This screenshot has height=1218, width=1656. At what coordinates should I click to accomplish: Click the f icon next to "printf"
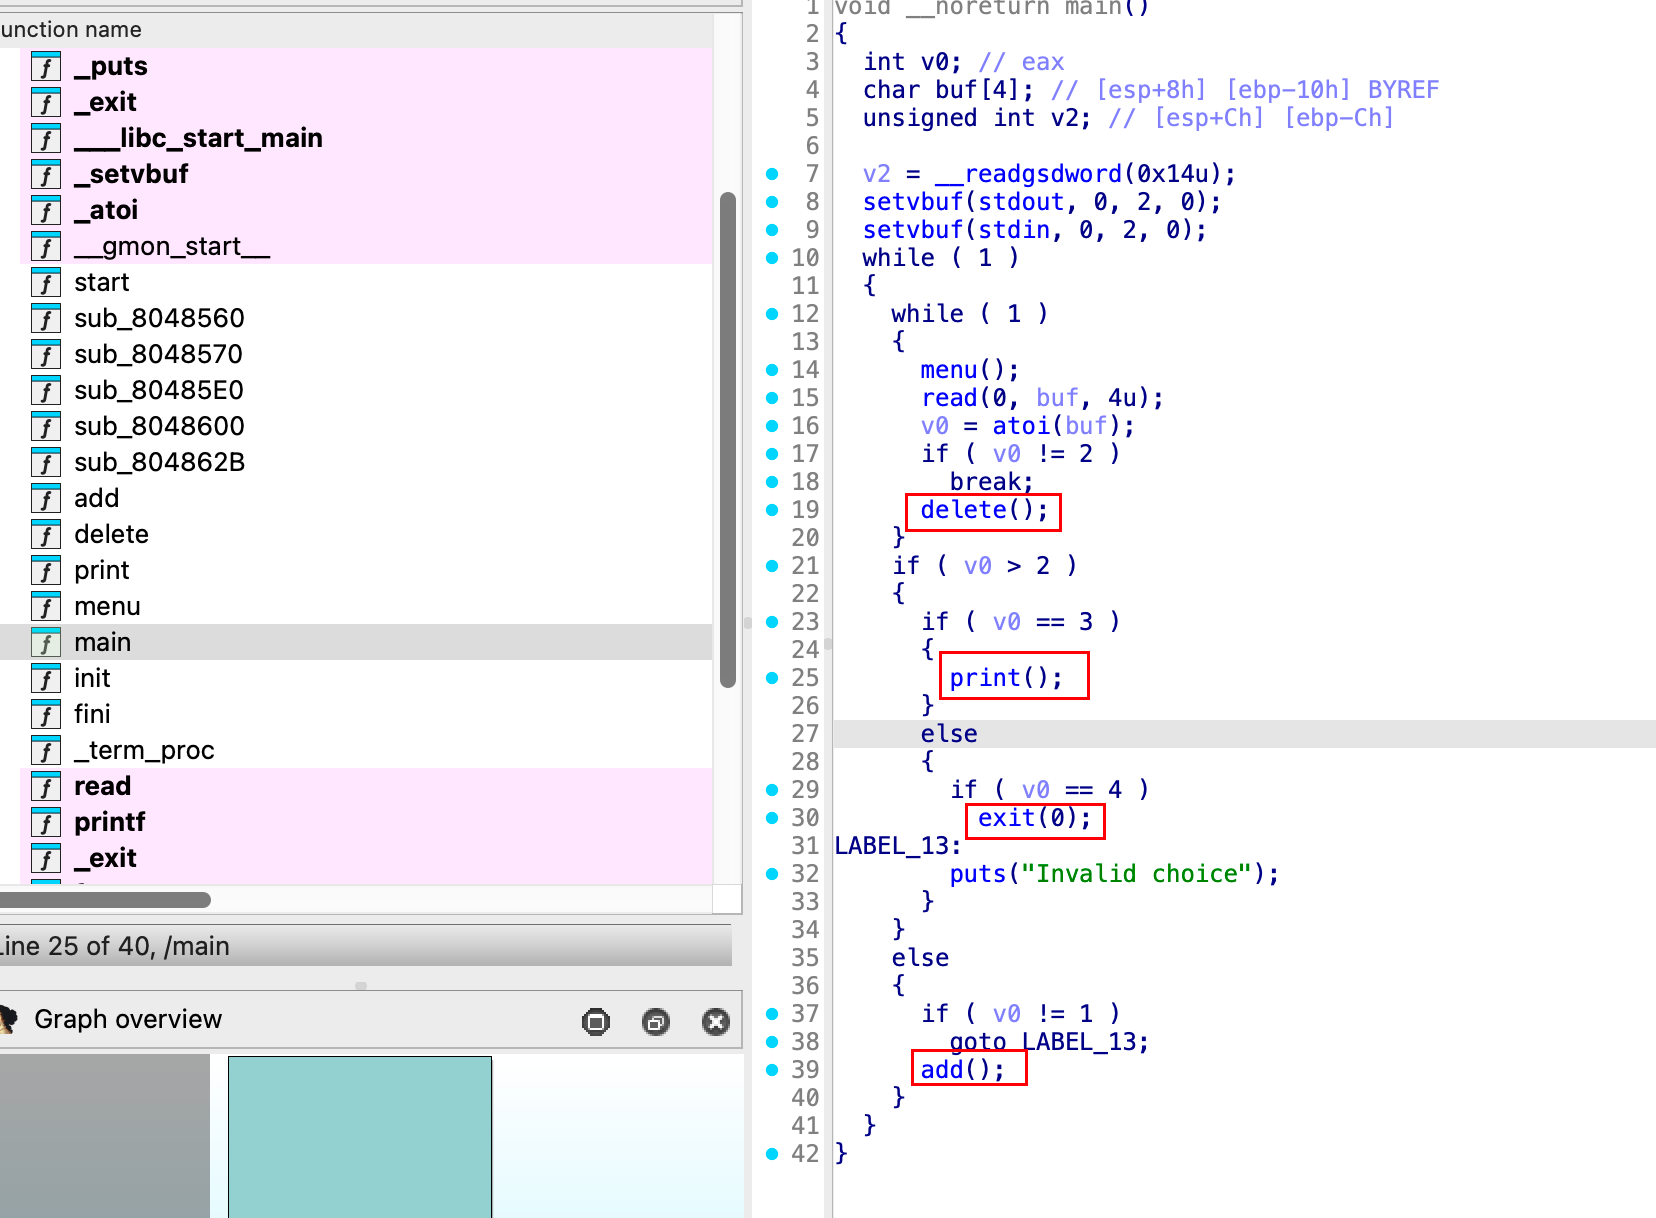tap(46, 823)
